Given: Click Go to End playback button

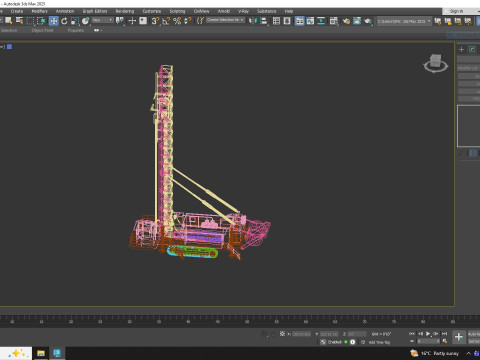Looking at the screenshot, I should coord(444,333).
